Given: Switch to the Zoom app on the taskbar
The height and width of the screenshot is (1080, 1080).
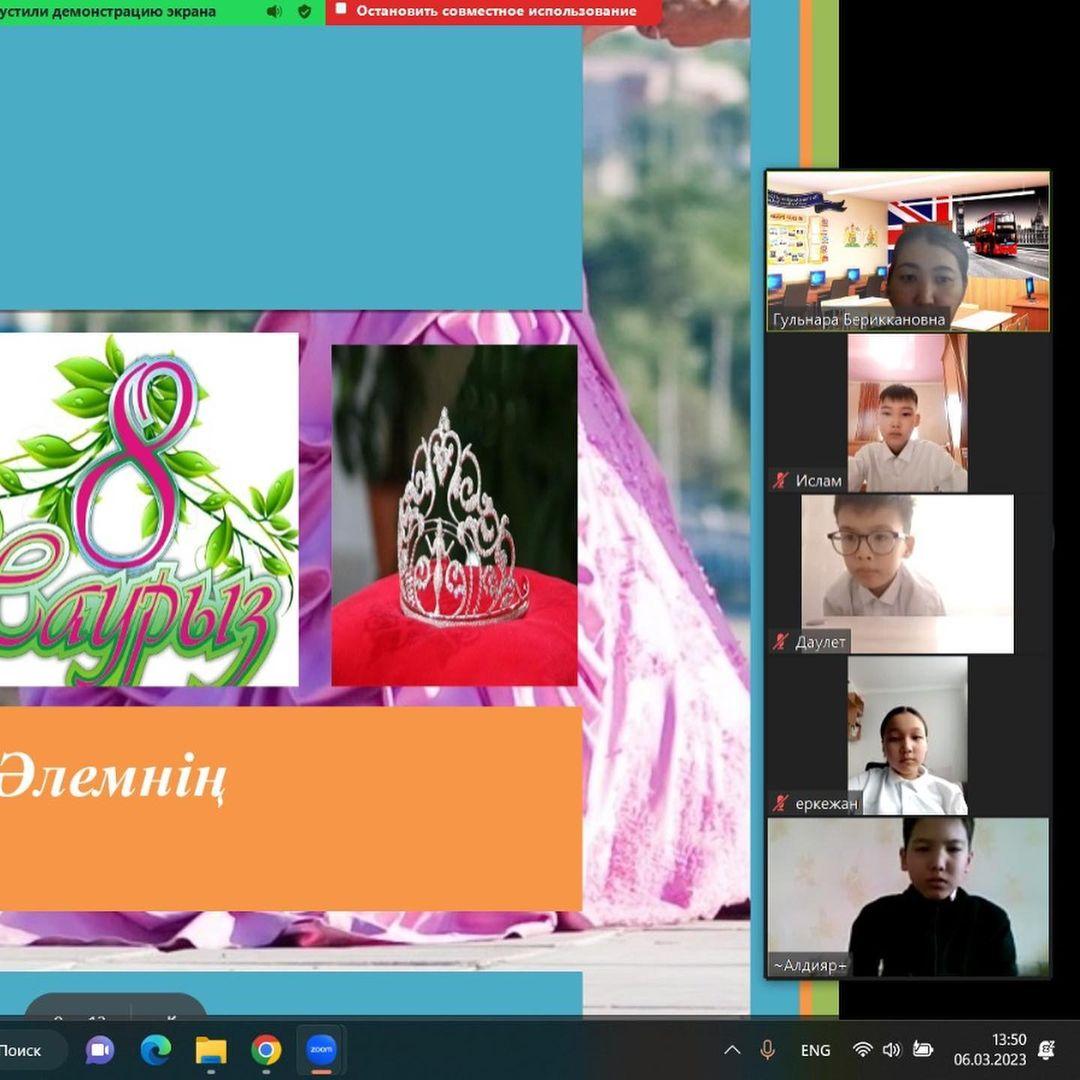Looking at the screenshot, I should [321, 1050].
